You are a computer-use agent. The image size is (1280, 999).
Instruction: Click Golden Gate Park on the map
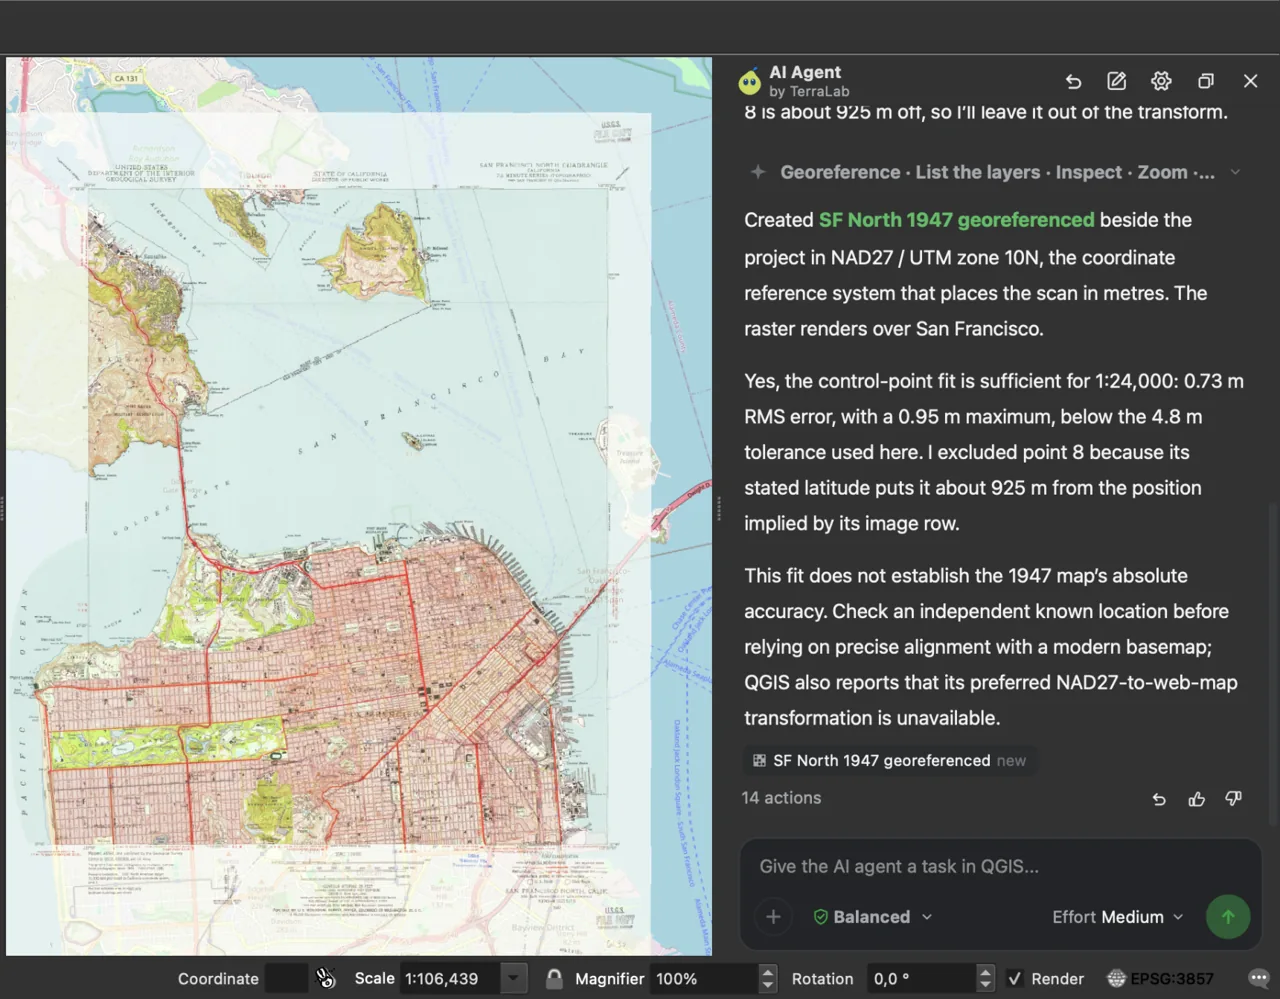168,742
